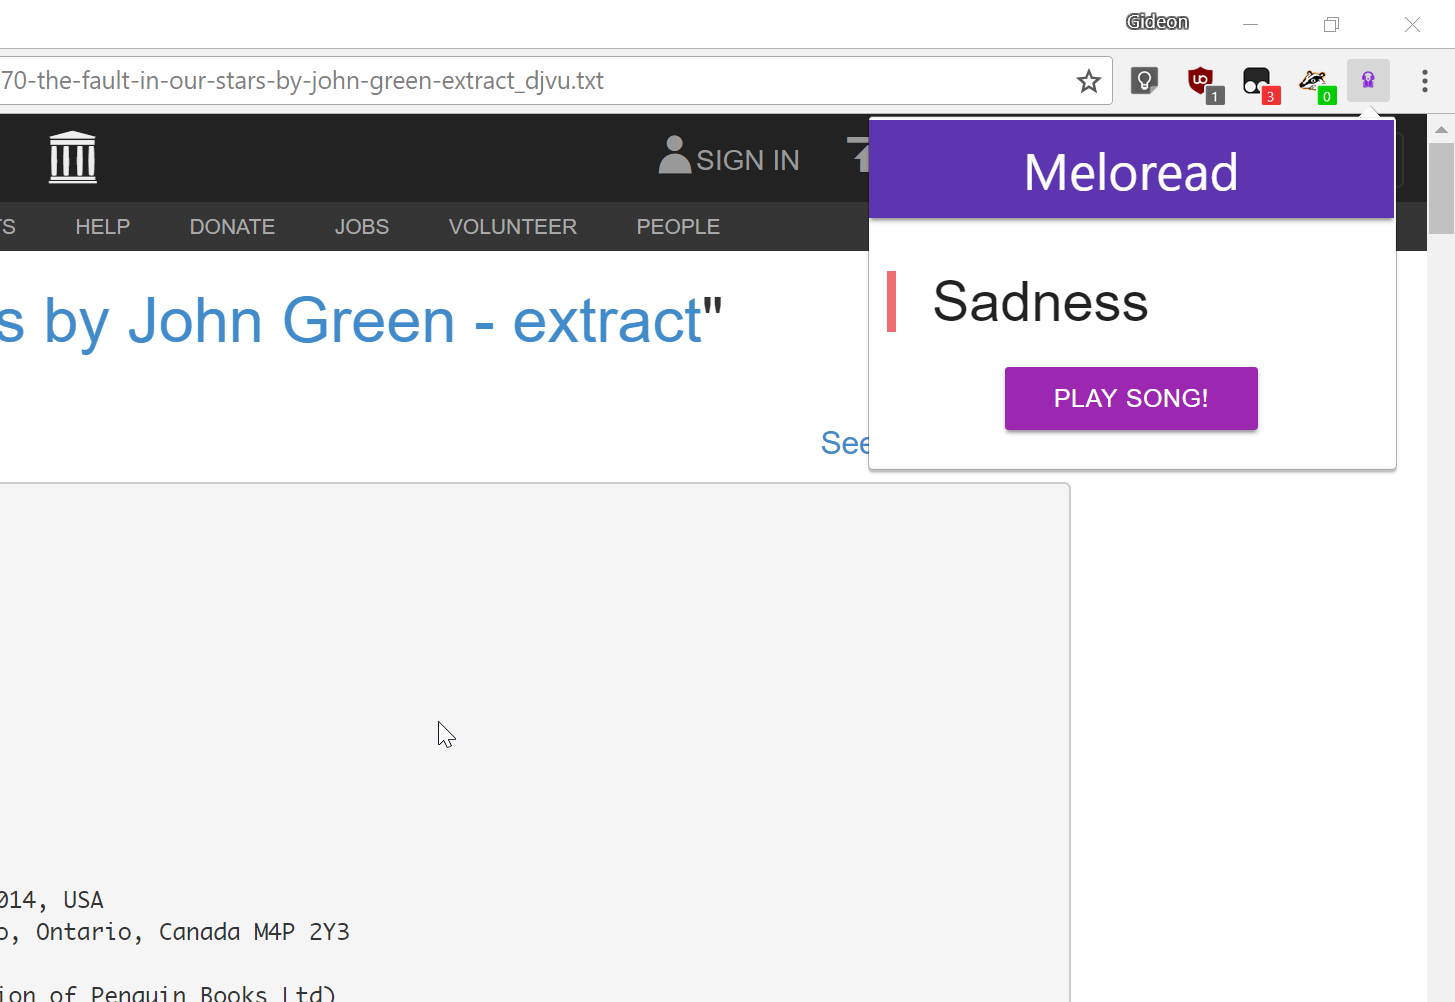Open the PEOPLE menu item
The height and width of the screenshot is (1002, 1455).
[678, 227]
